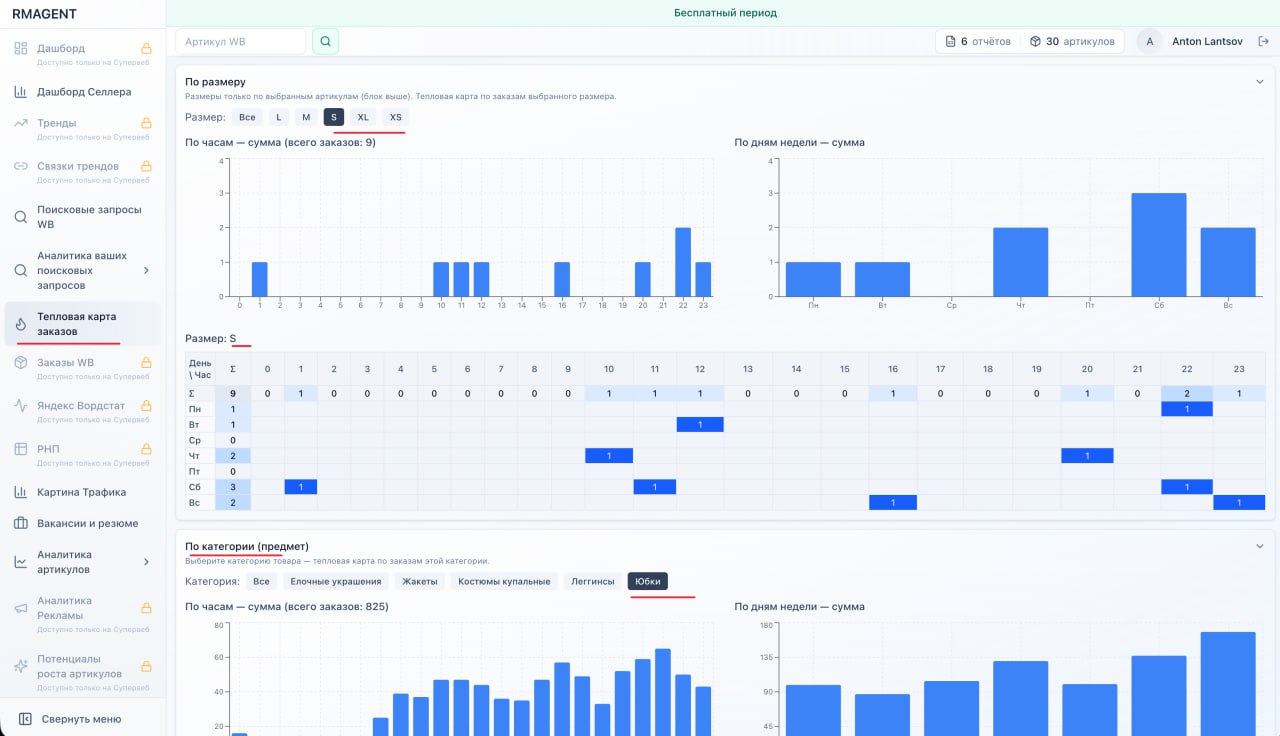The width and height of the screenshot is (1280, 736).
Task: Click the green search icon button
Action: 326,41
